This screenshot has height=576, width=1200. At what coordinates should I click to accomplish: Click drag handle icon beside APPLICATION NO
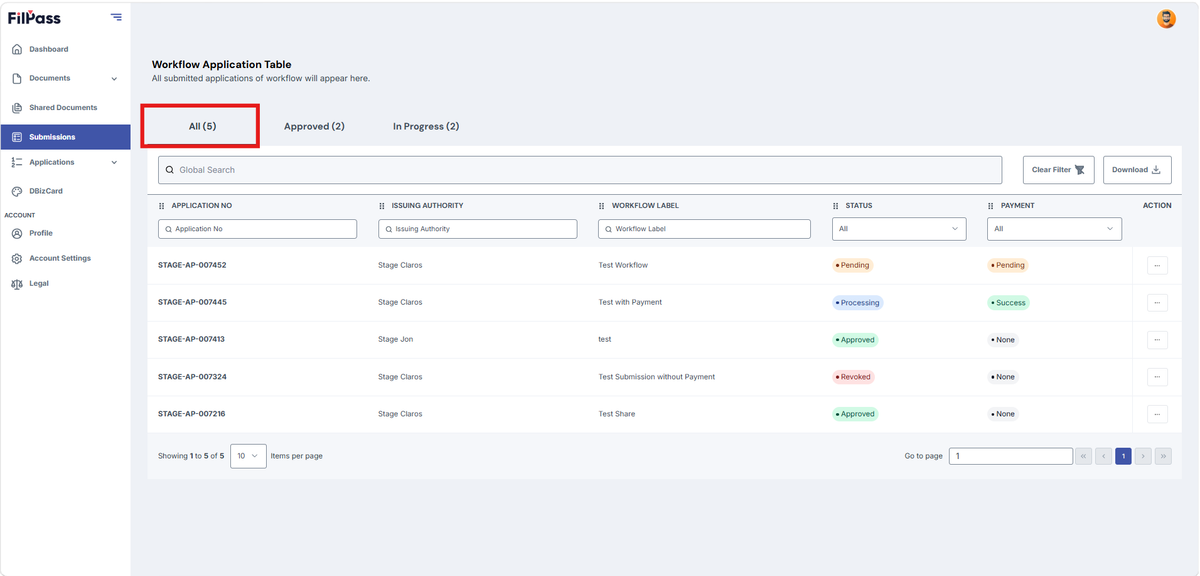[162, 206]
